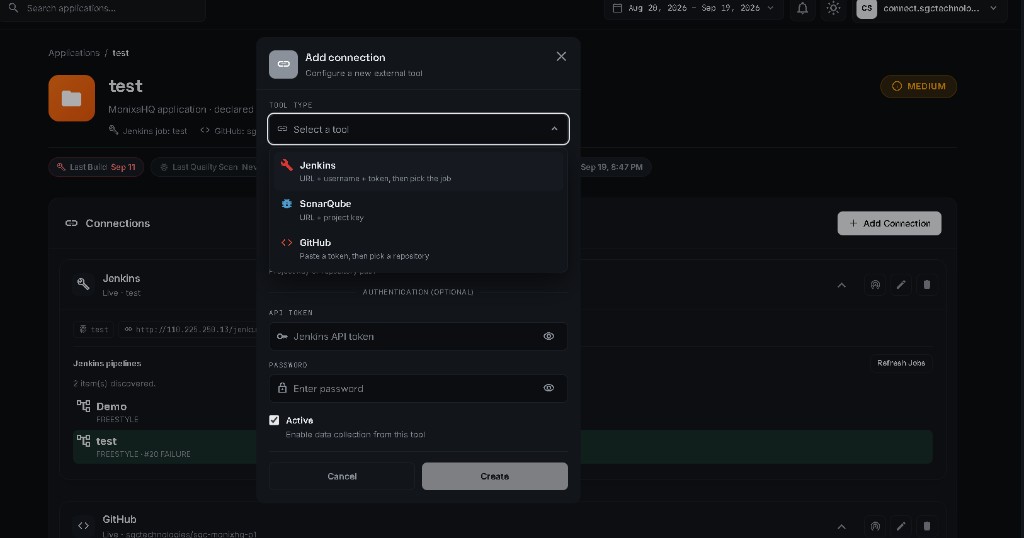Collapse the Jenkins connection card
The image size is (1024, 538).
click(x=841, y=285)
